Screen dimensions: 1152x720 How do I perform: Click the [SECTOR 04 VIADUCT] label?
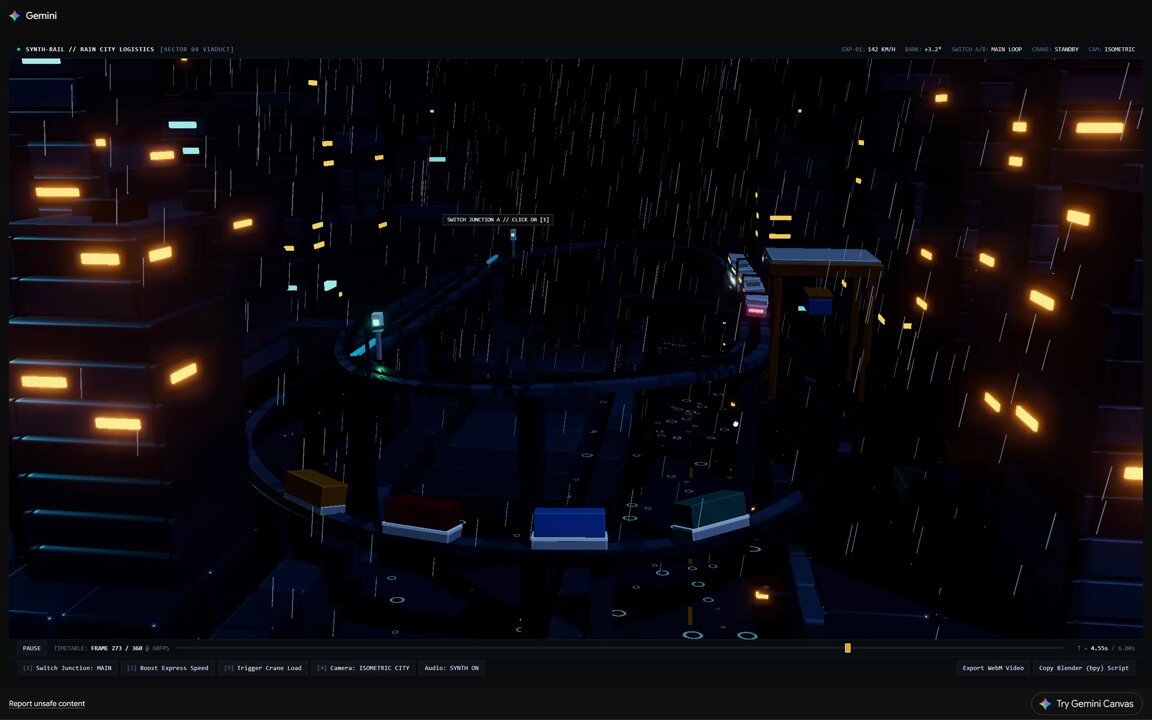point(197,49)
